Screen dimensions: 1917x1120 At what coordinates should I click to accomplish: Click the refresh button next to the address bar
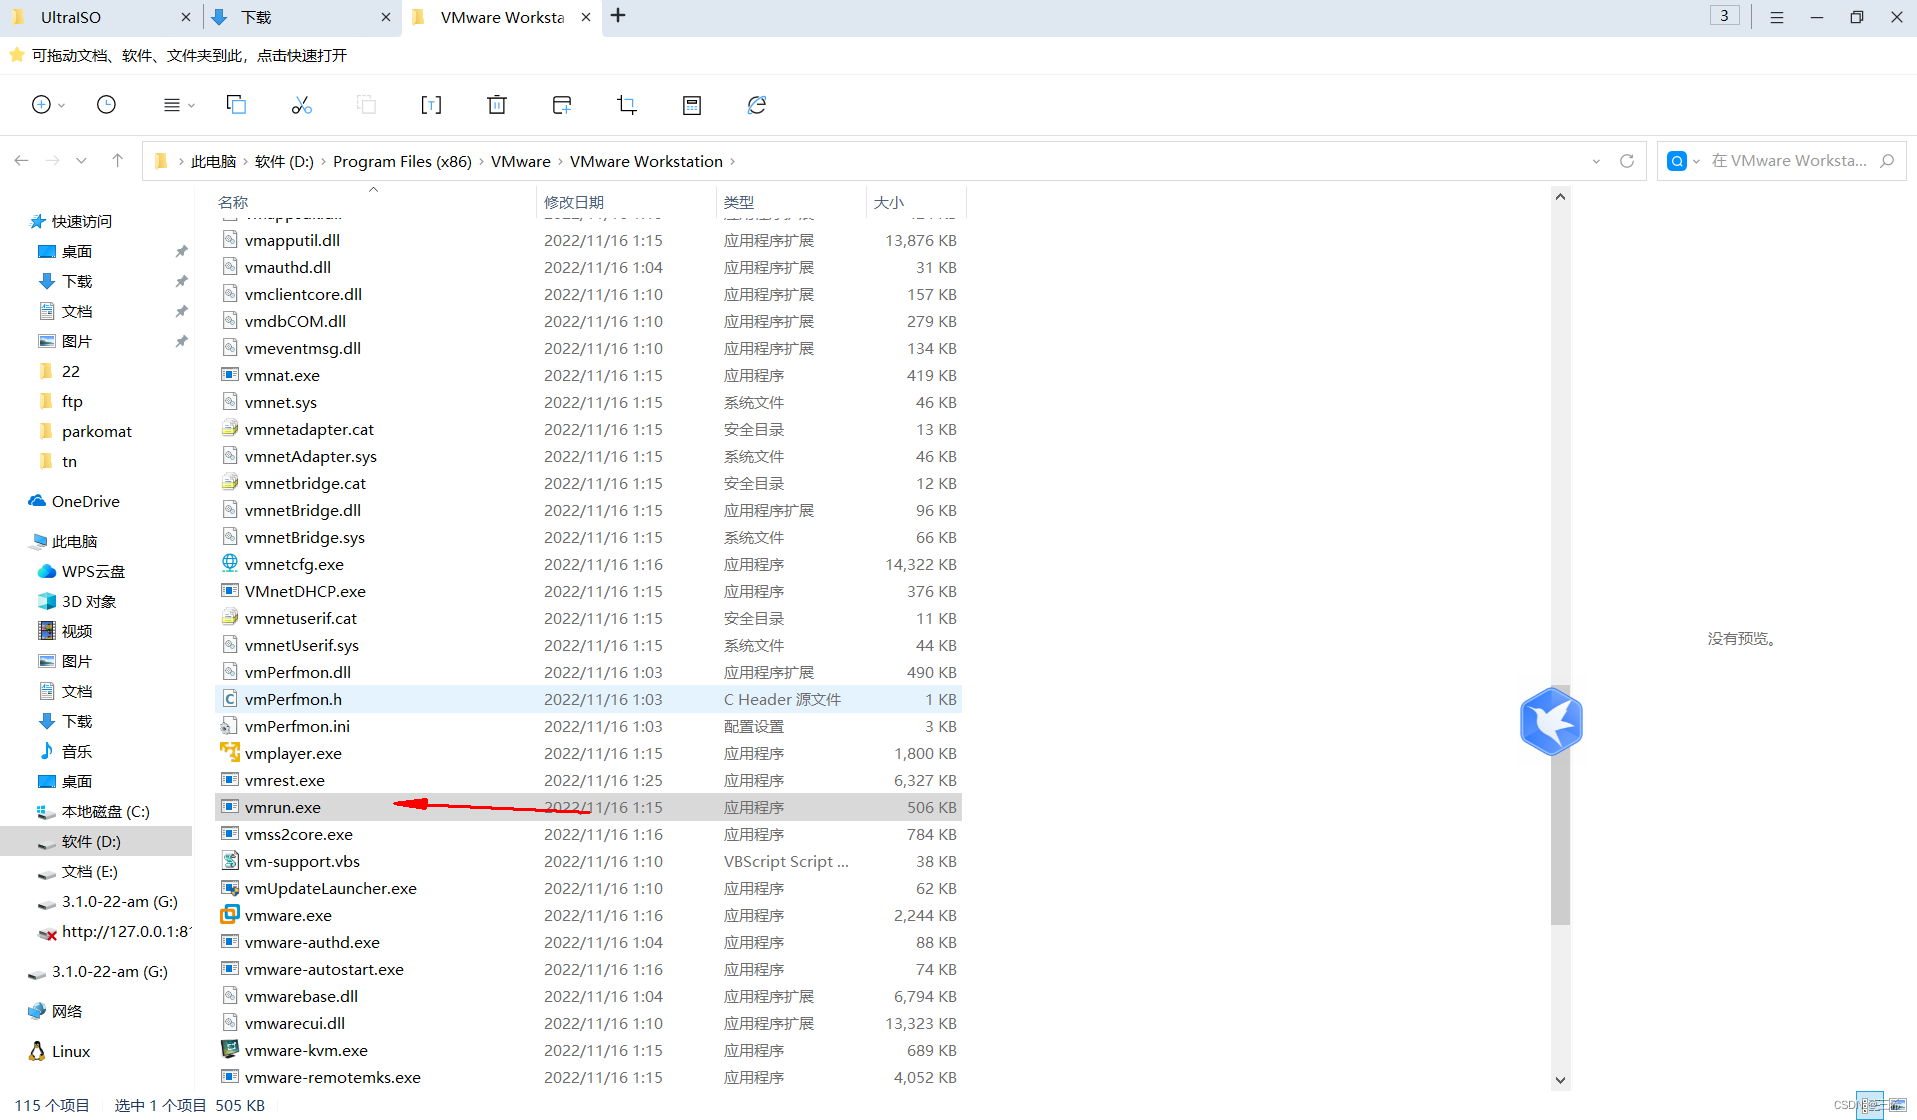point(1627,160)
